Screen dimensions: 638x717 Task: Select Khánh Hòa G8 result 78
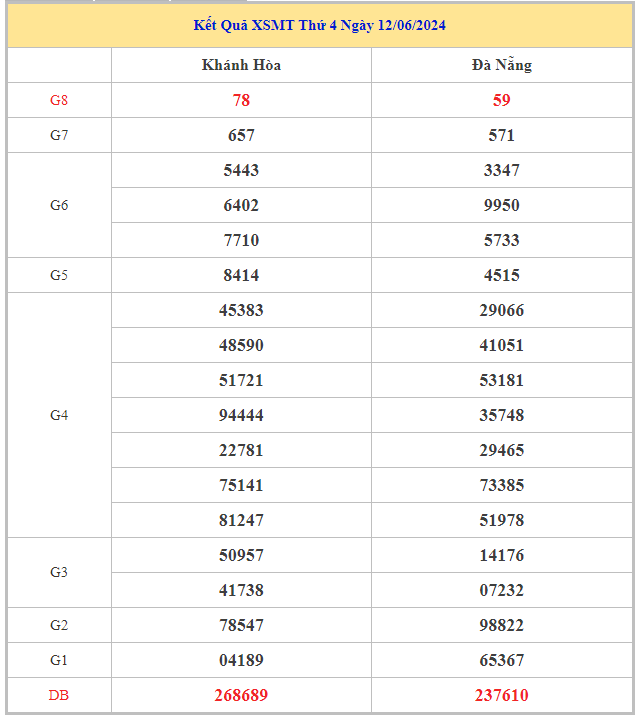point(241,100)
